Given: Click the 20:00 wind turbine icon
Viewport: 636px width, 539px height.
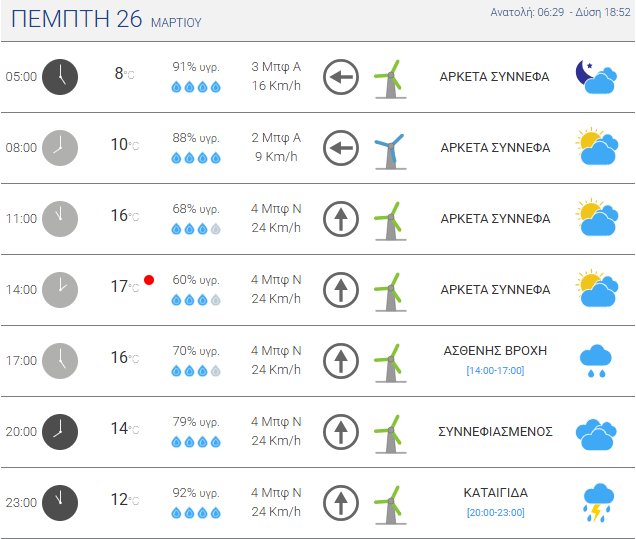Looking at the screenshot, I should tap(389, 433).
